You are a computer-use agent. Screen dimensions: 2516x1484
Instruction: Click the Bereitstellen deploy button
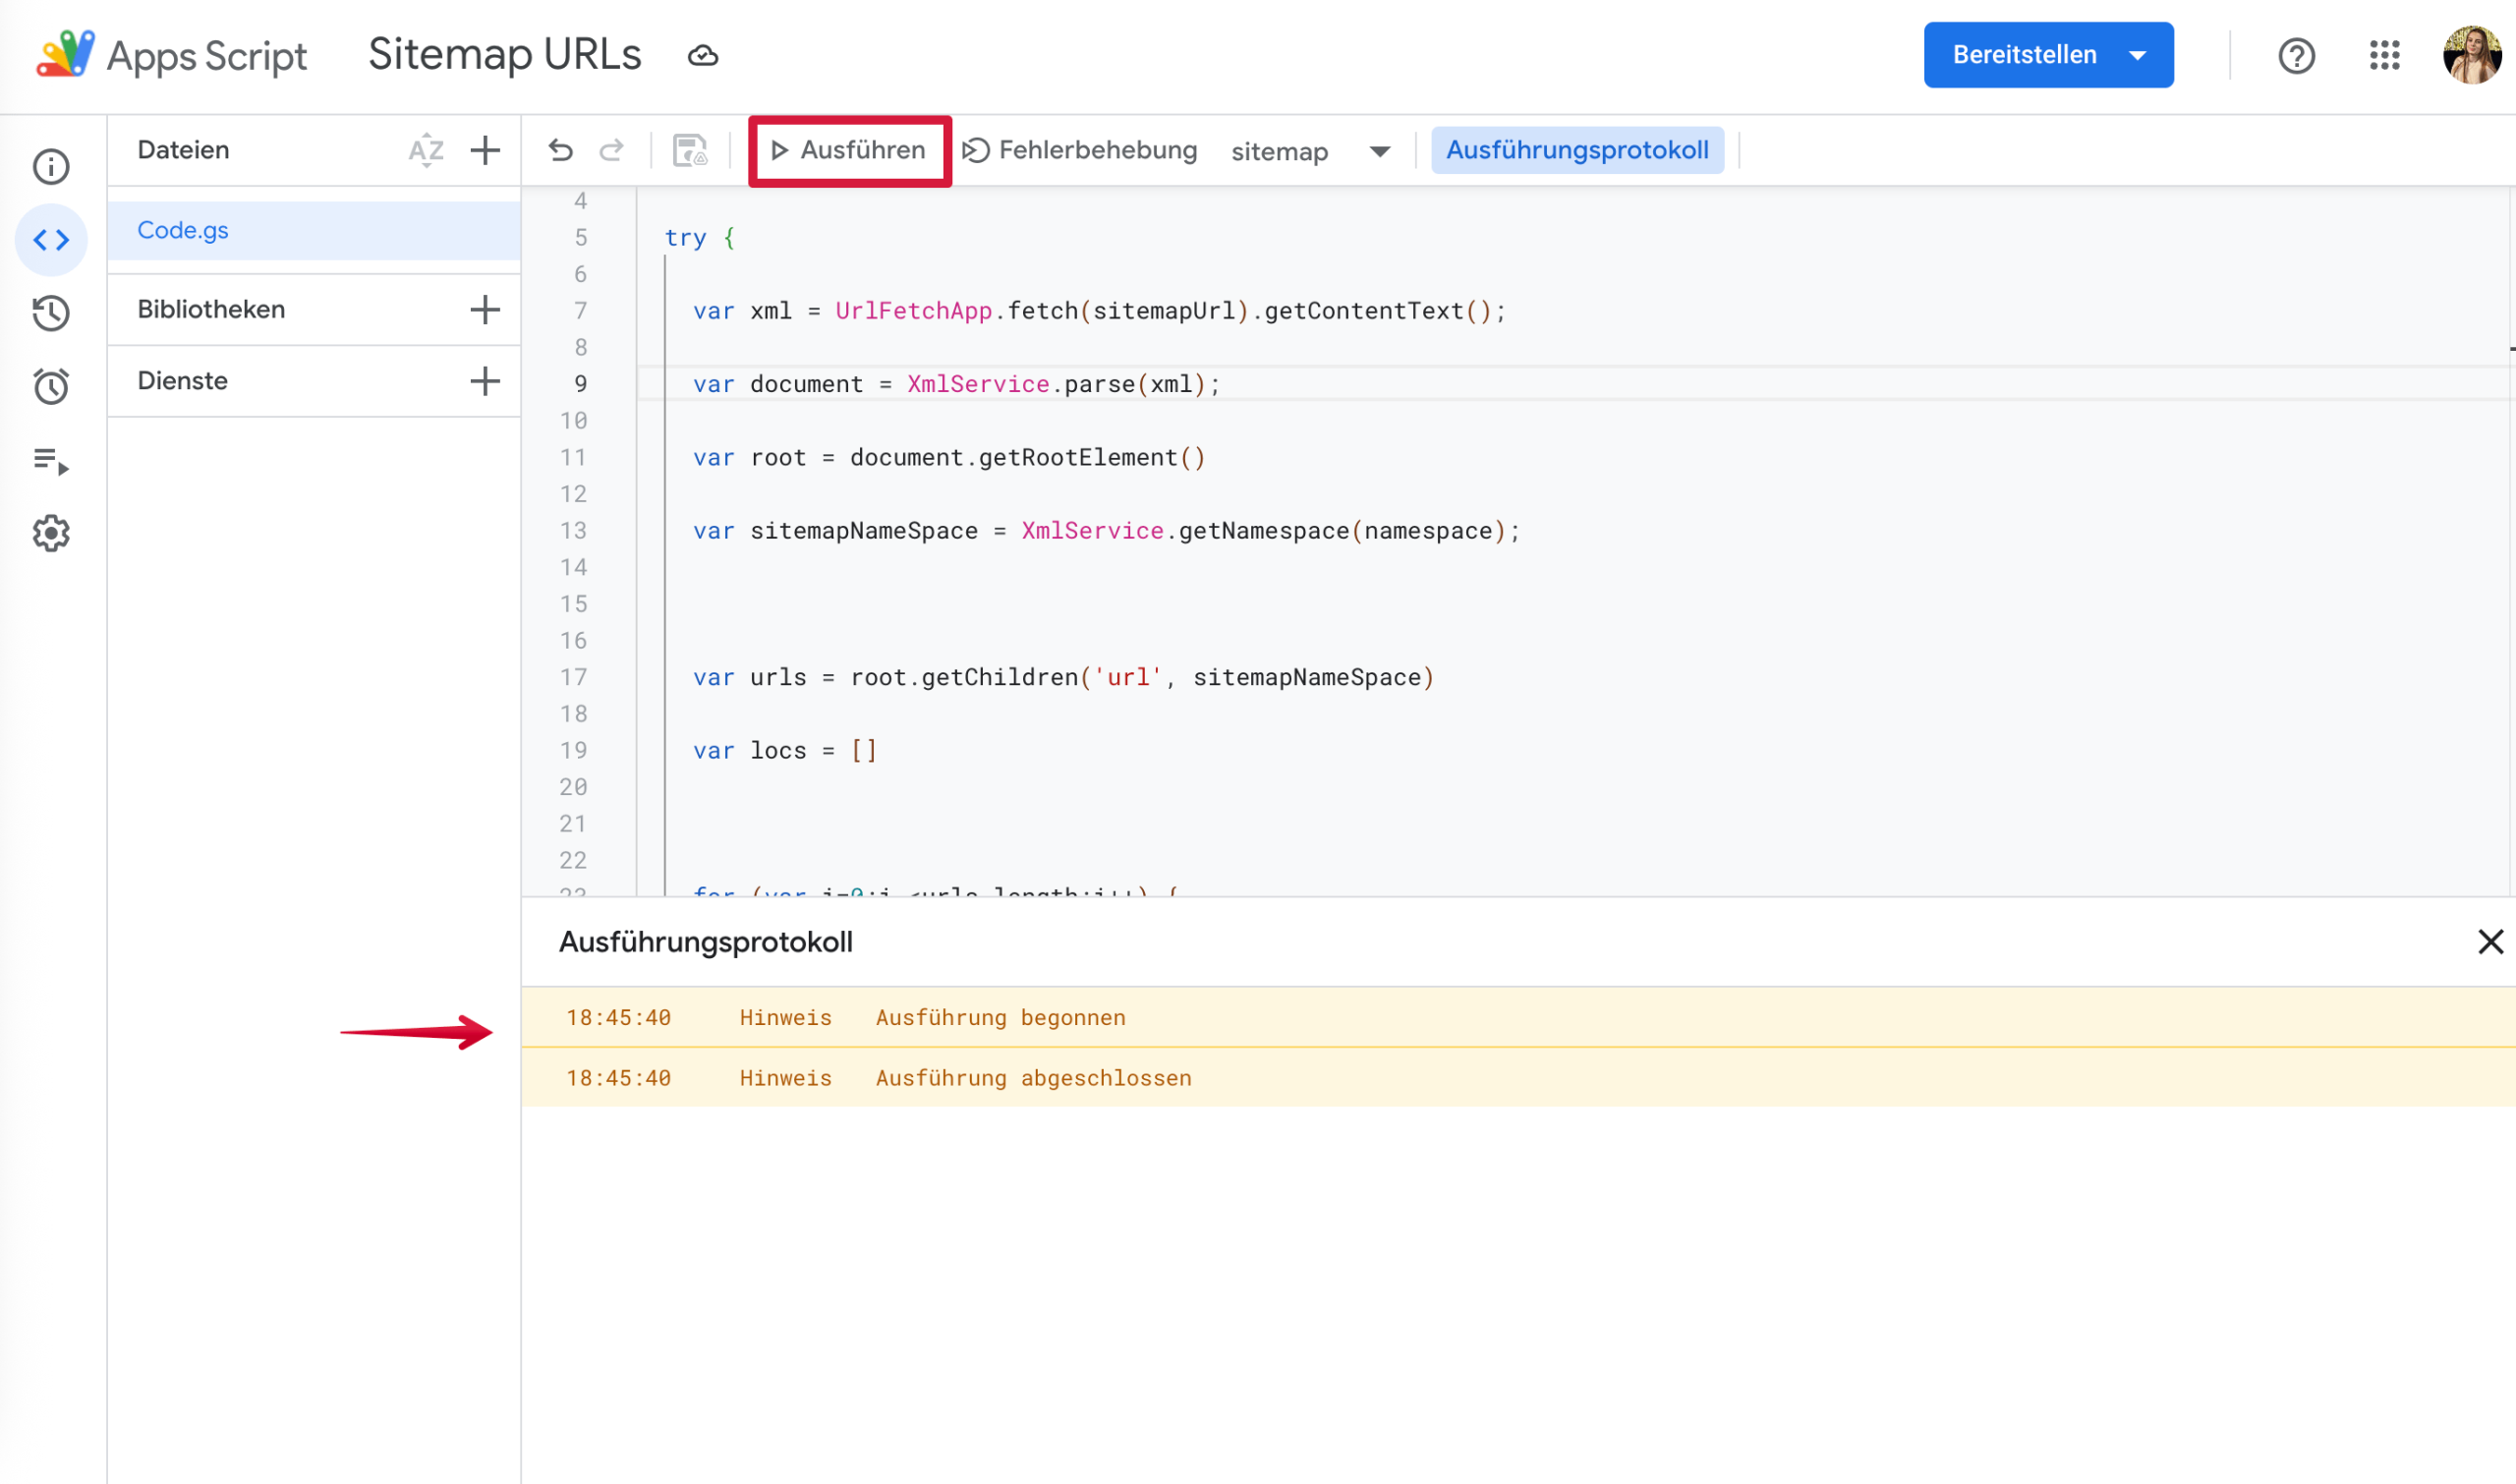tap(2048, 55)
